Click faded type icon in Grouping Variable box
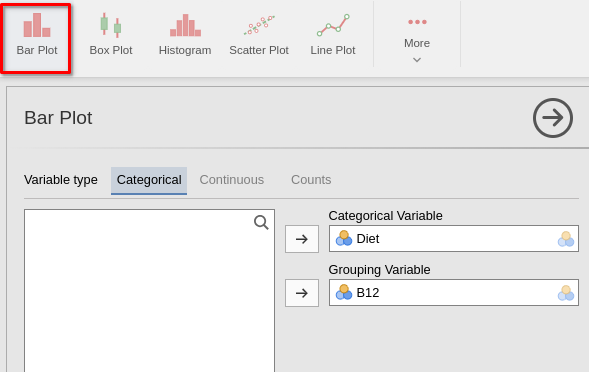This screenshot has width=589, height=372. 566,293
